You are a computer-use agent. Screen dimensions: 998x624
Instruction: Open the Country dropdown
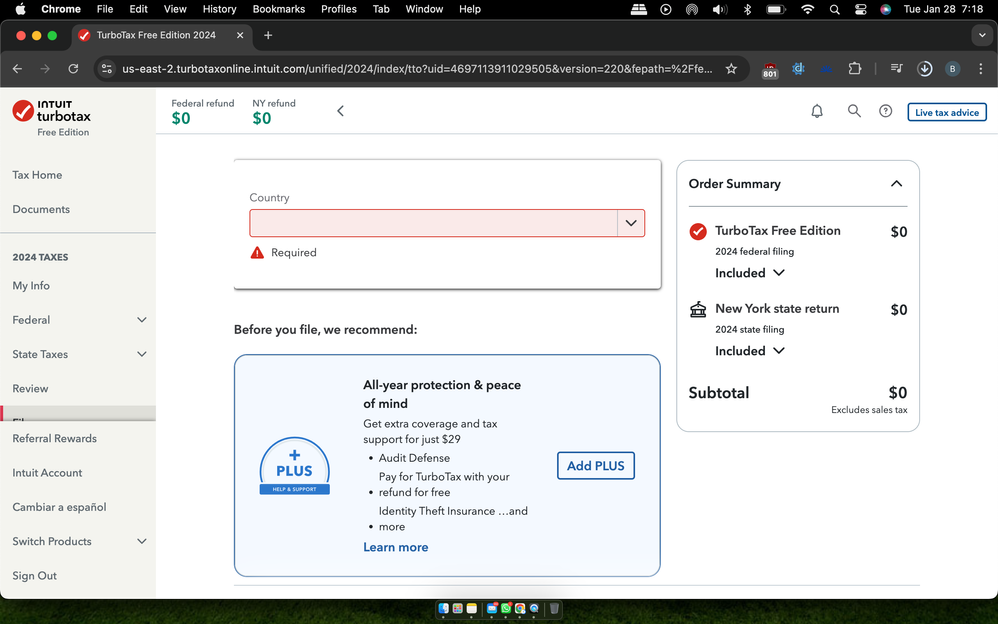447,223
